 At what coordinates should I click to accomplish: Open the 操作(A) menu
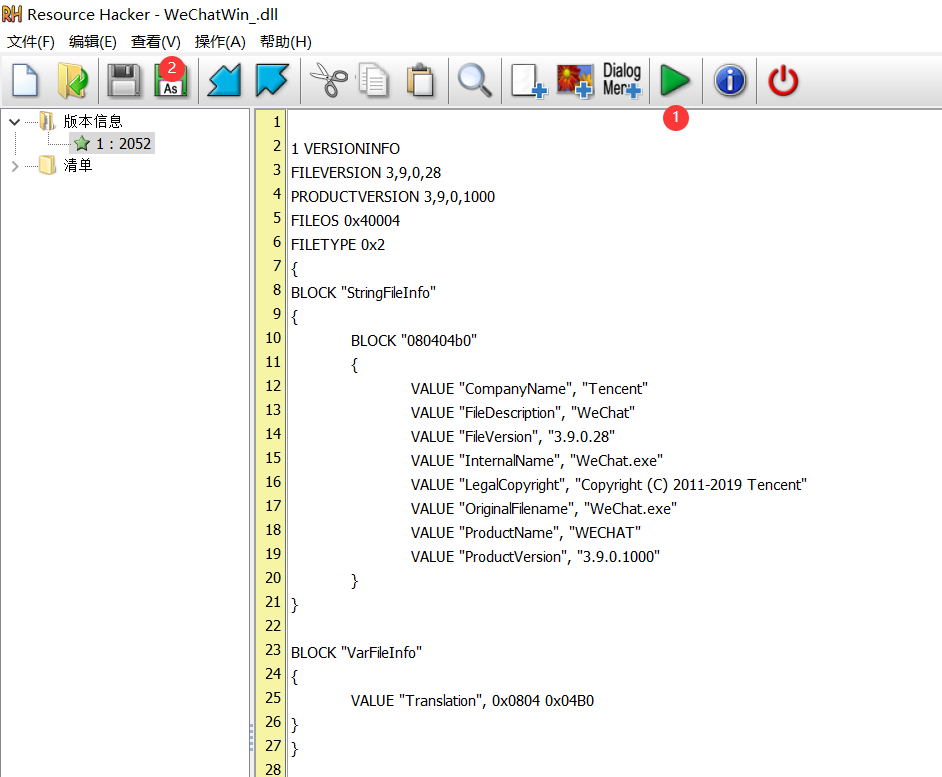coord(220,41)
